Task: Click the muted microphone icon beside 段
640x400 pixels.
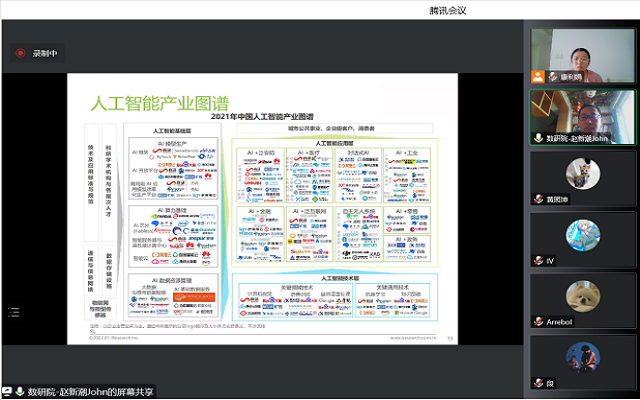Action: [x=538, y=383]
